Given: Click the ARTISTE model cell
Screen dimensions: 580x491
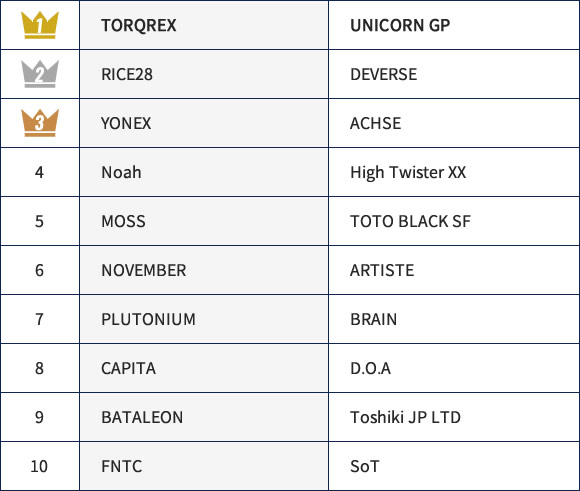Looking at the screenshot, I should (x=454, y=270).
